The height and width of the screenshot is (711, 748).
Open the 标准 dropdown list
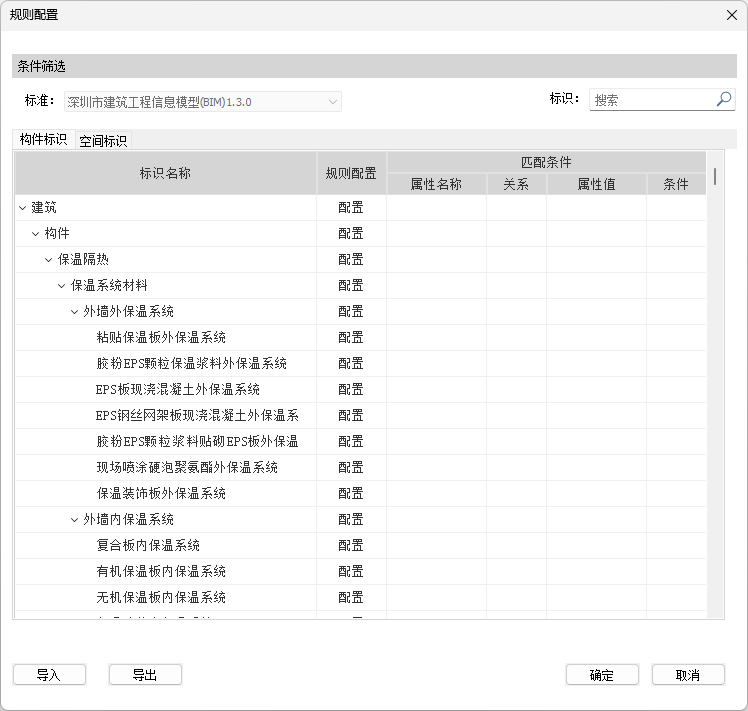pyautogui.click(x=332, y=101)
